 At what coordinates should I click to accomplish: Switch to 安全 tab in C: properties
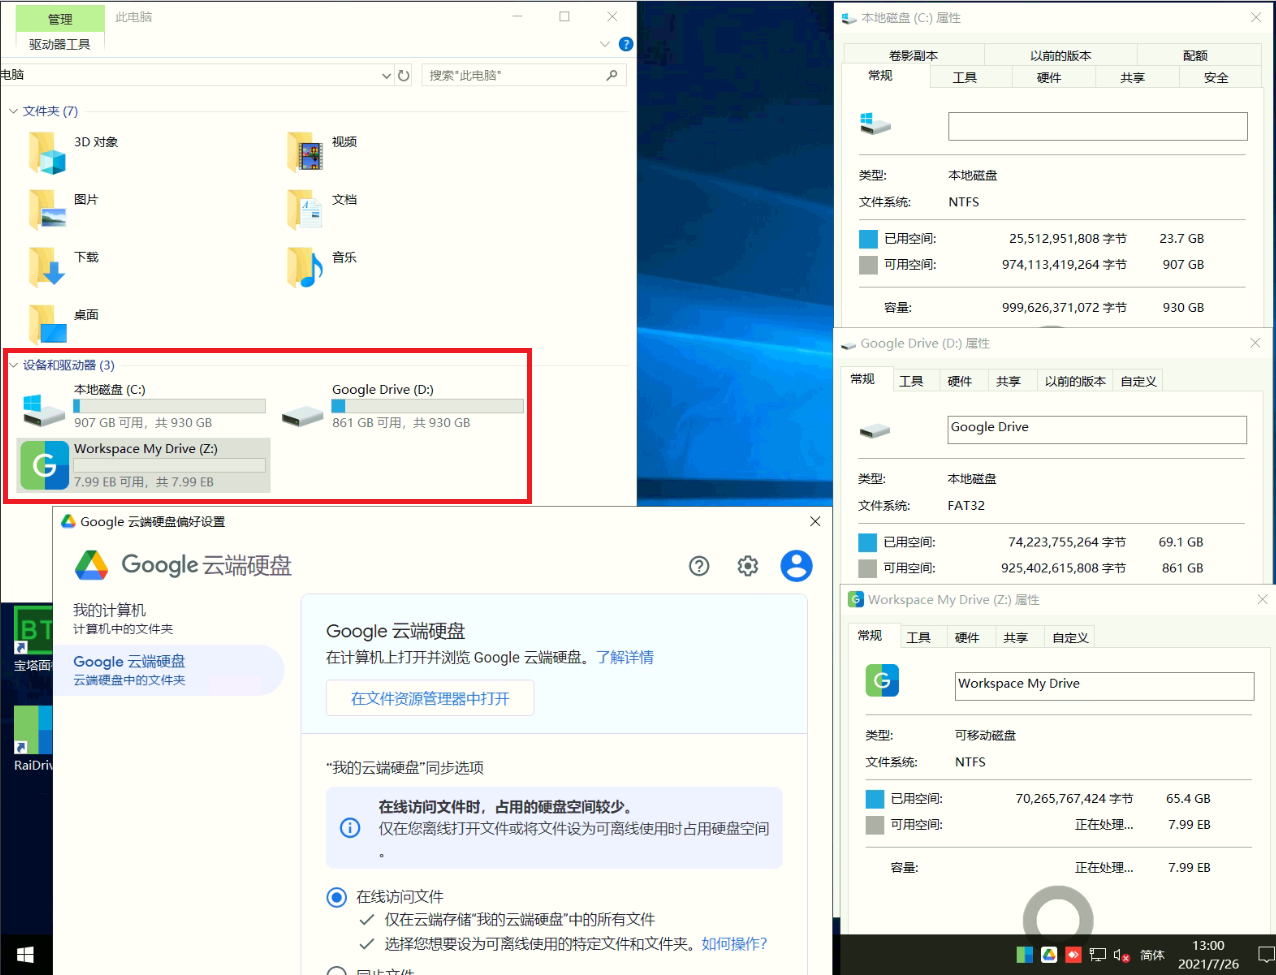click(1217, 77)
